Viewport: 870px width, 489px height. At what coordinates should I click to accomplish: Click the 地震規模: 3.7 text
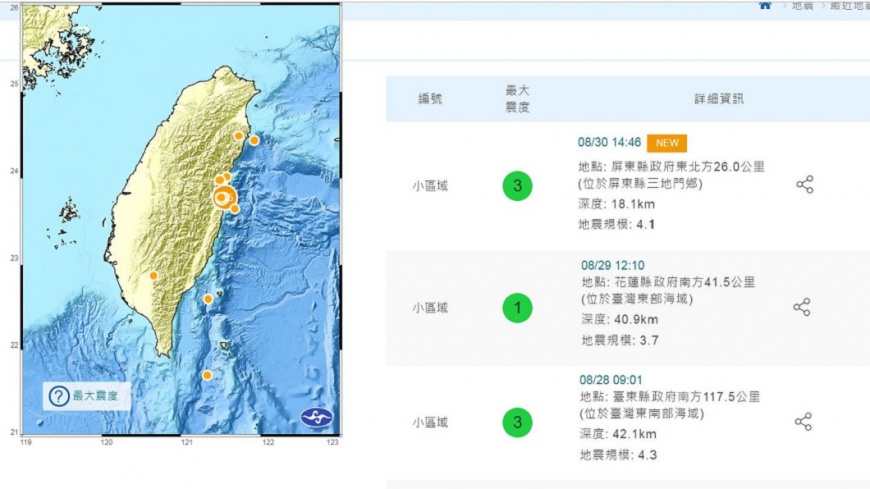point(620,340)
